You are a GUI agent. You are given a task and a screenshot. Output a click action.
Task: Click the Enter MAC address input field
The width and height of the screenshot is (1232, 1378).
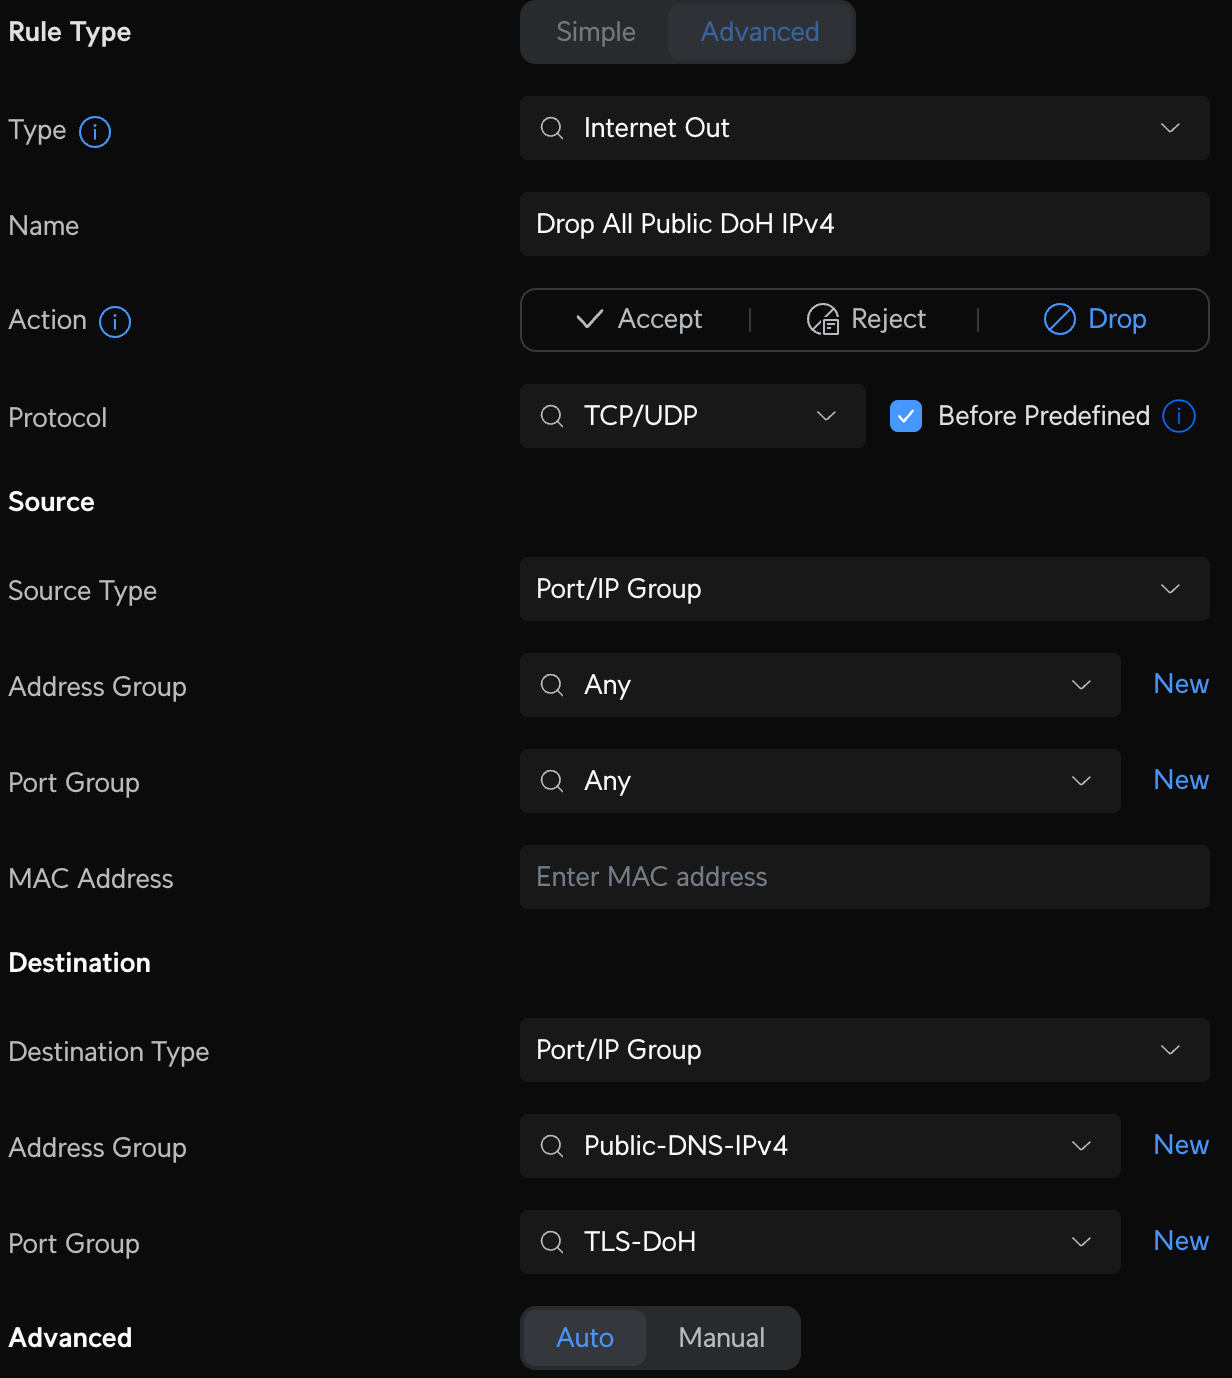click(864, 877)
